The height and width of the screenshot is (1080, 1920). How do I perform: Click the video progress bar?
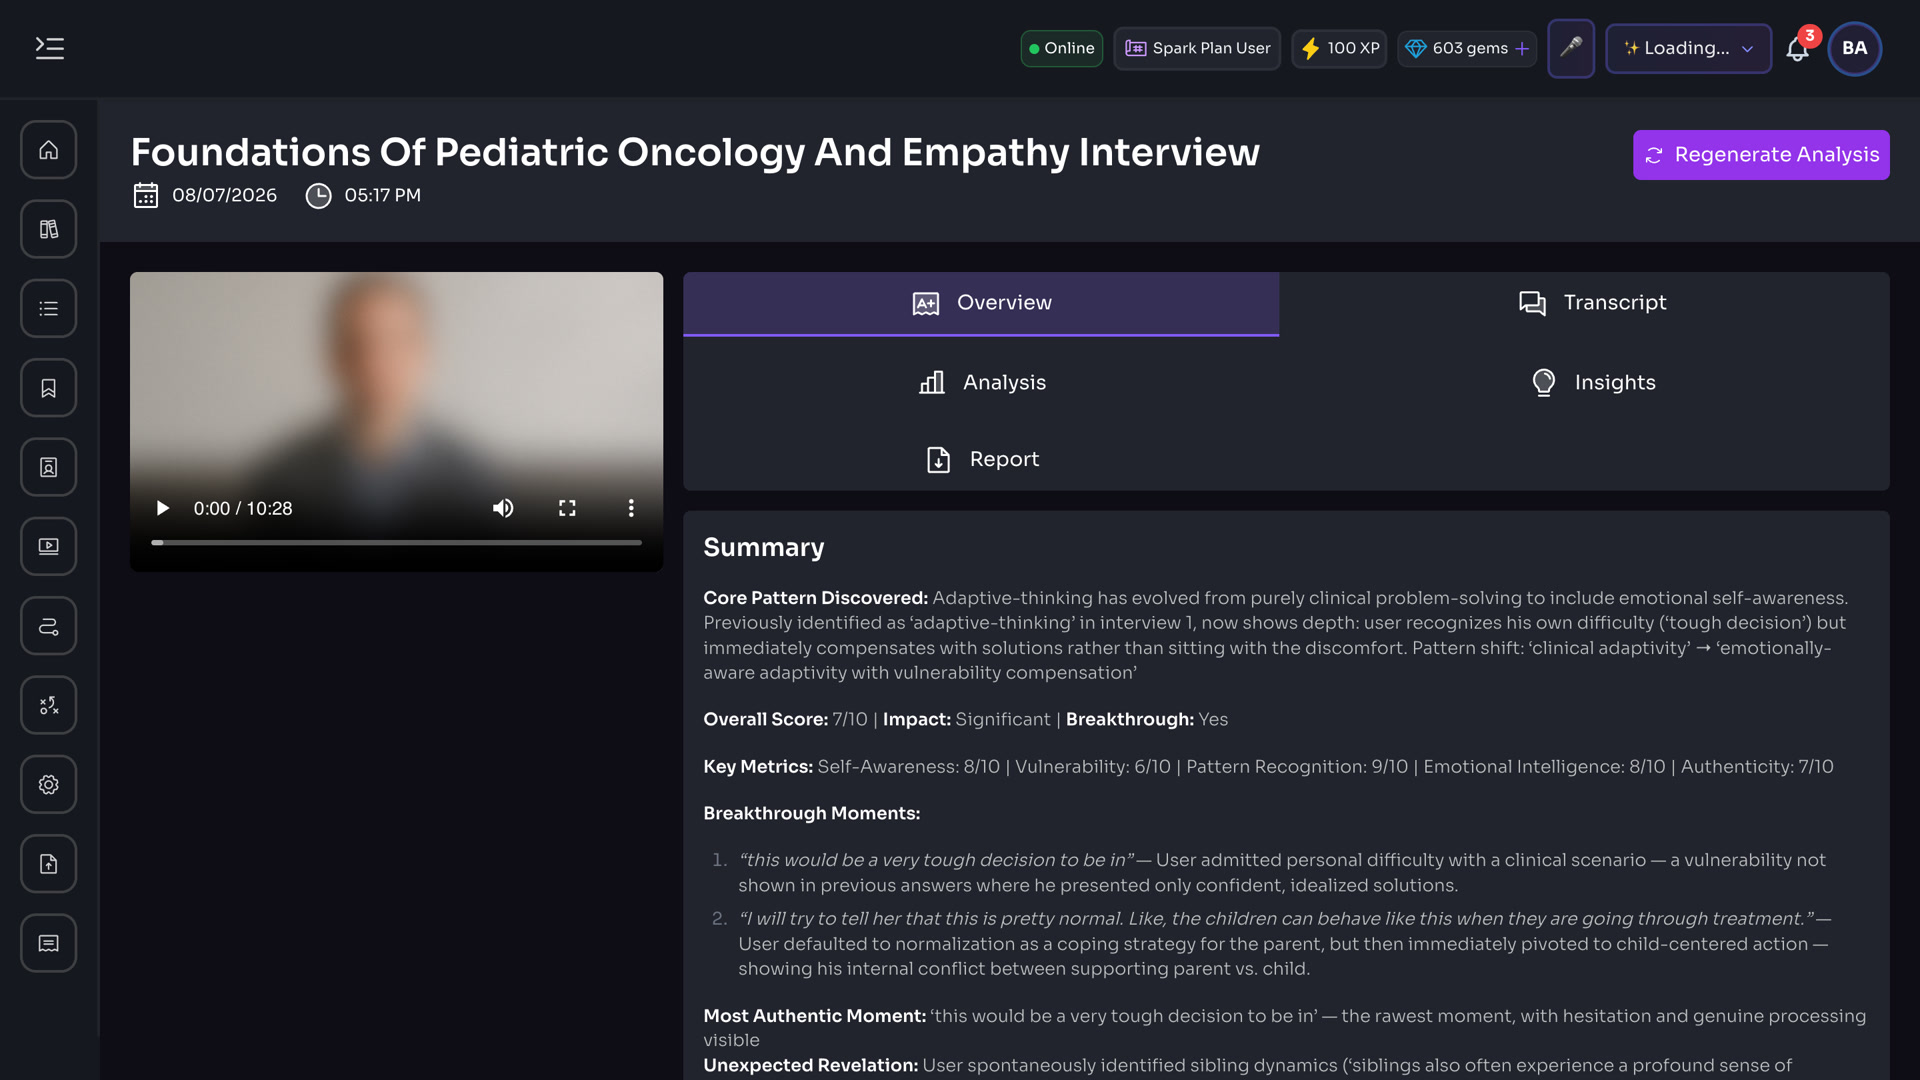click(x=396, y=543)
